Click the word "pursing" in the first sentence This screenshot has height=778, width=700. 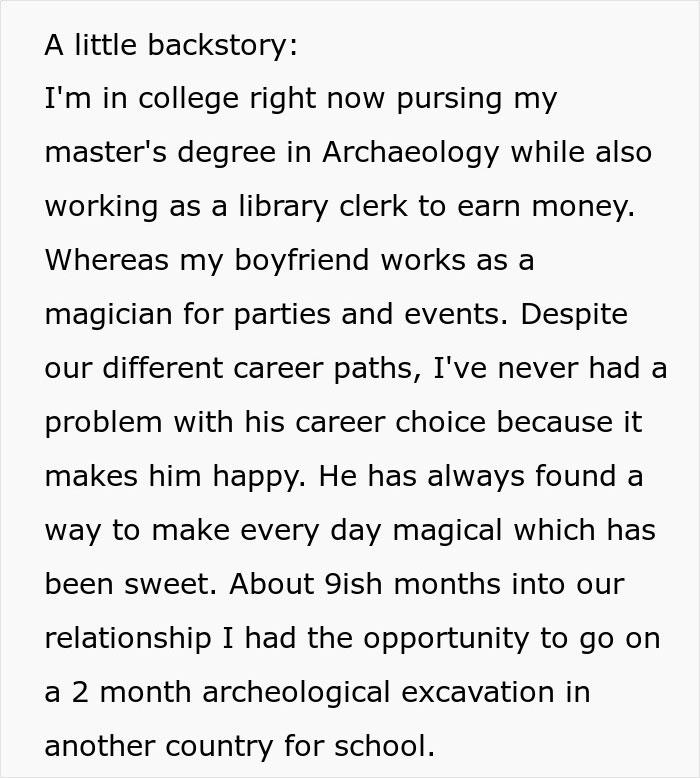(x=449, y=99)
